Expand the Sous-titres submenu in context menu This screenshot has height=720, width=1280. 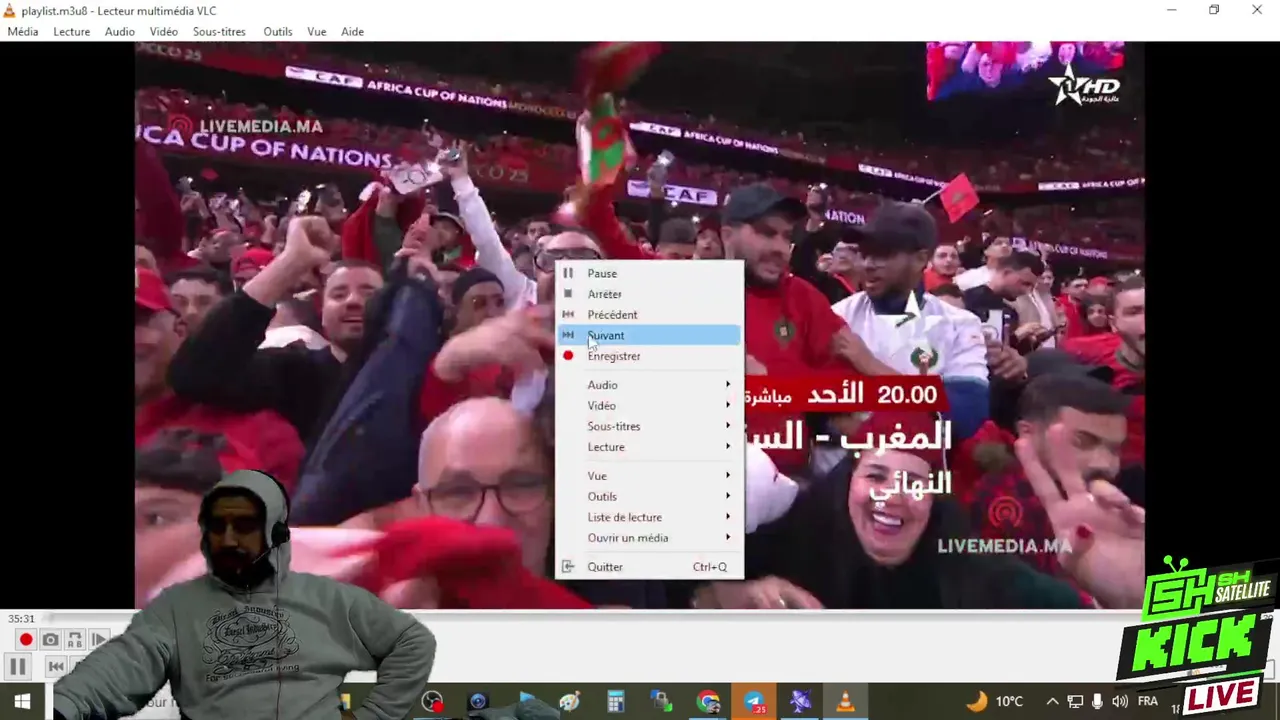coord(649,426)
